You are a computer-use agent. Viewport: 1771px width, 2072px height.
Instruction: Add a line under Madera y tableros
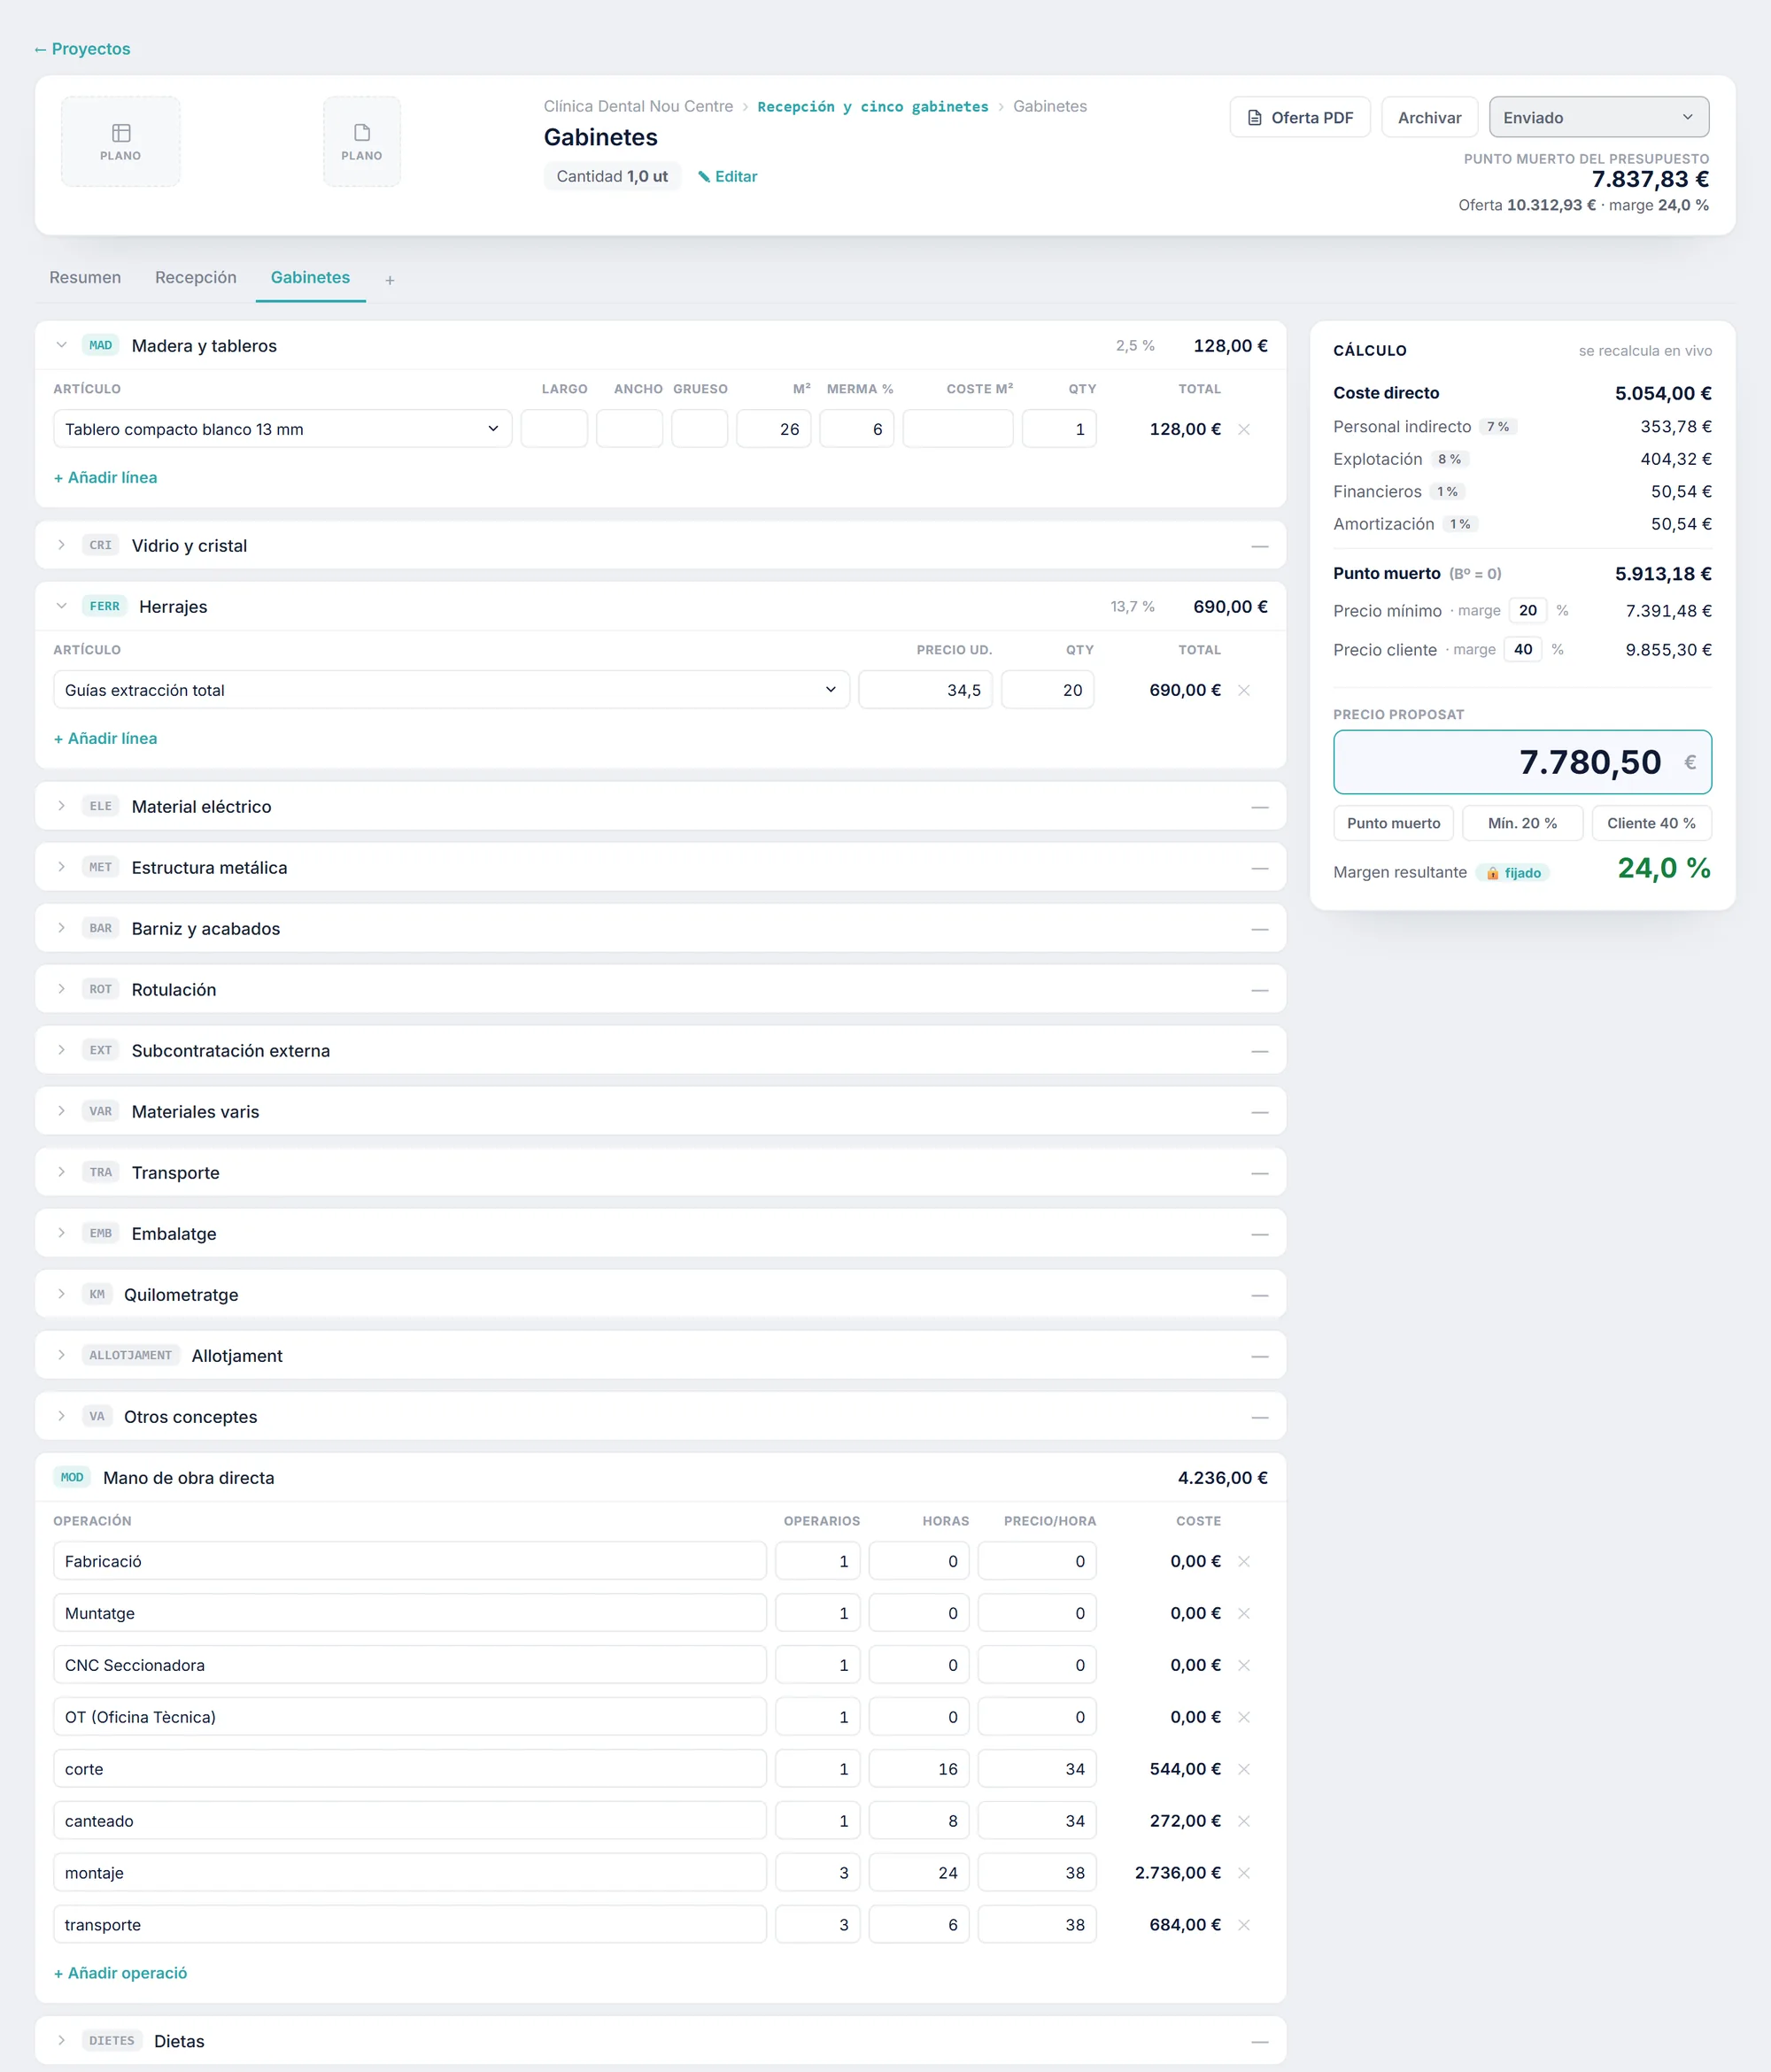(105, 477)
